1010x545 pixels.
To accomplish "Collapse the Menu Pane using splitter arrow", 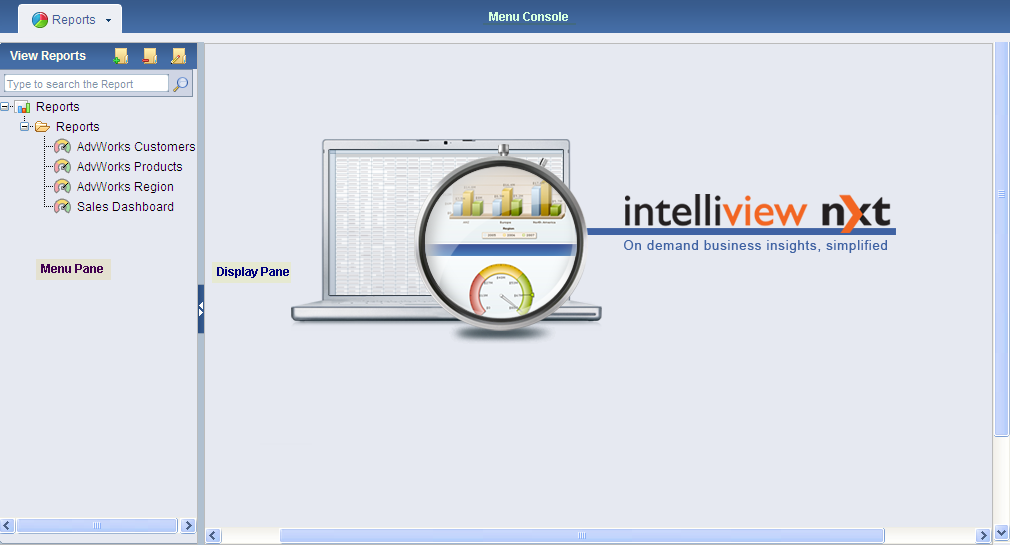I will click(200, 310).
